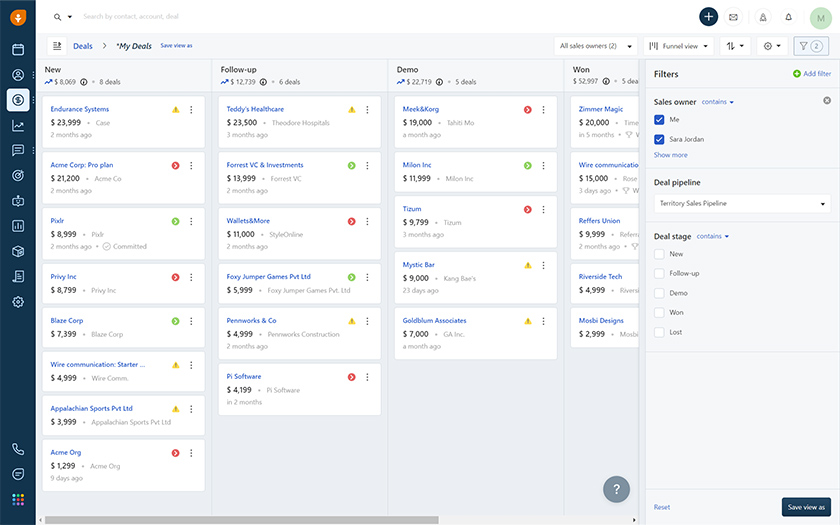This screenshot has width=840, height=525.
Task: Check the Follow-up deal stage filter
Action: click(659, 274)
